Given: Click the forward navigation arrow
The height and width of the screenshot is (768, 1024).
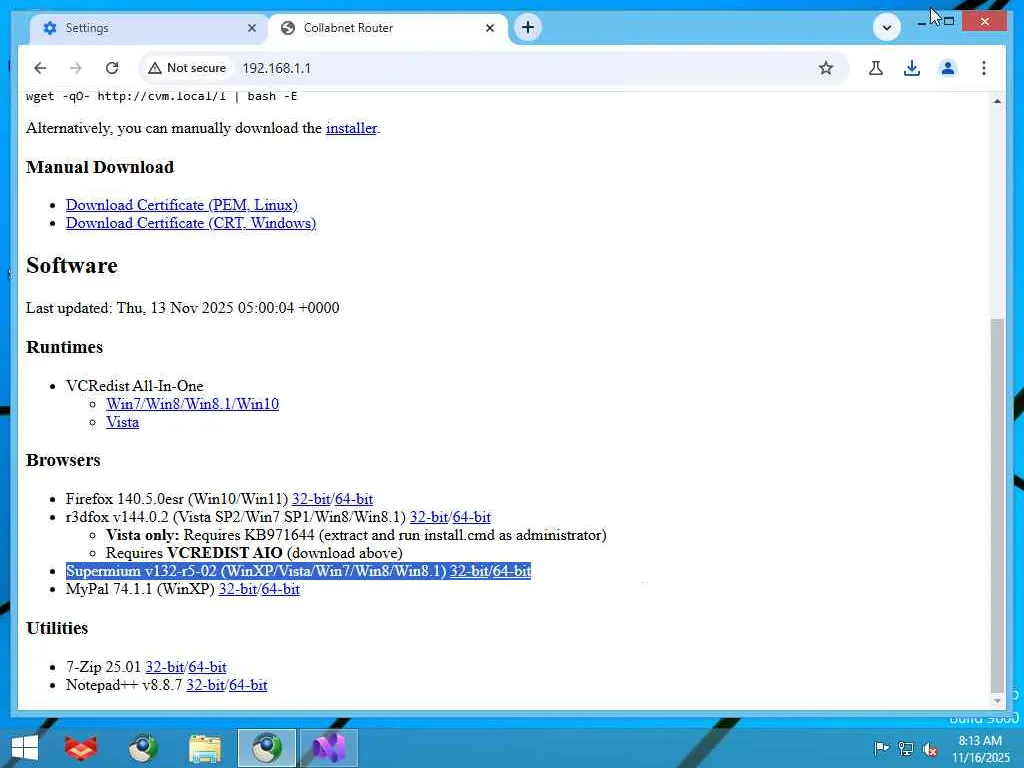Looking at the screenshot, I should click(x=76, y=68).
